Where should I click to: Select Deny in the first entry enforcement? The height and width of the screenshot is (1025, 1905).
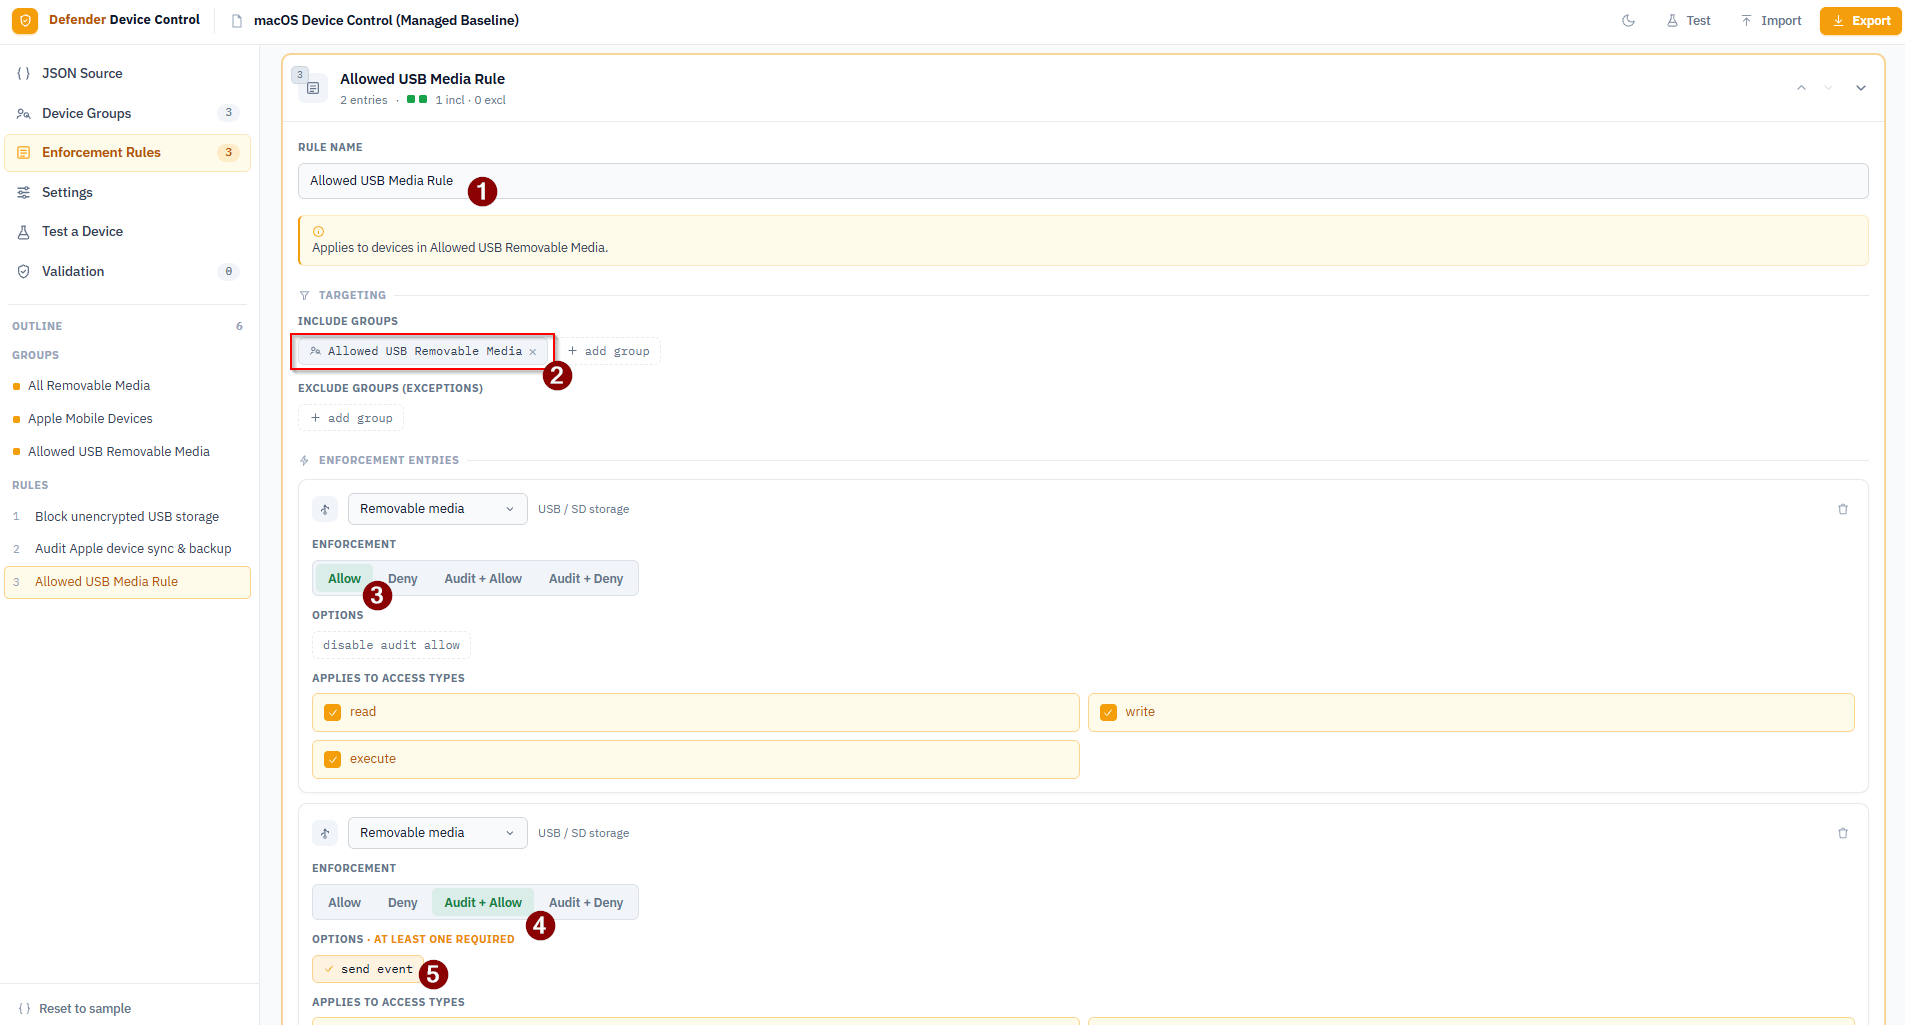click(x=403, y=579)
